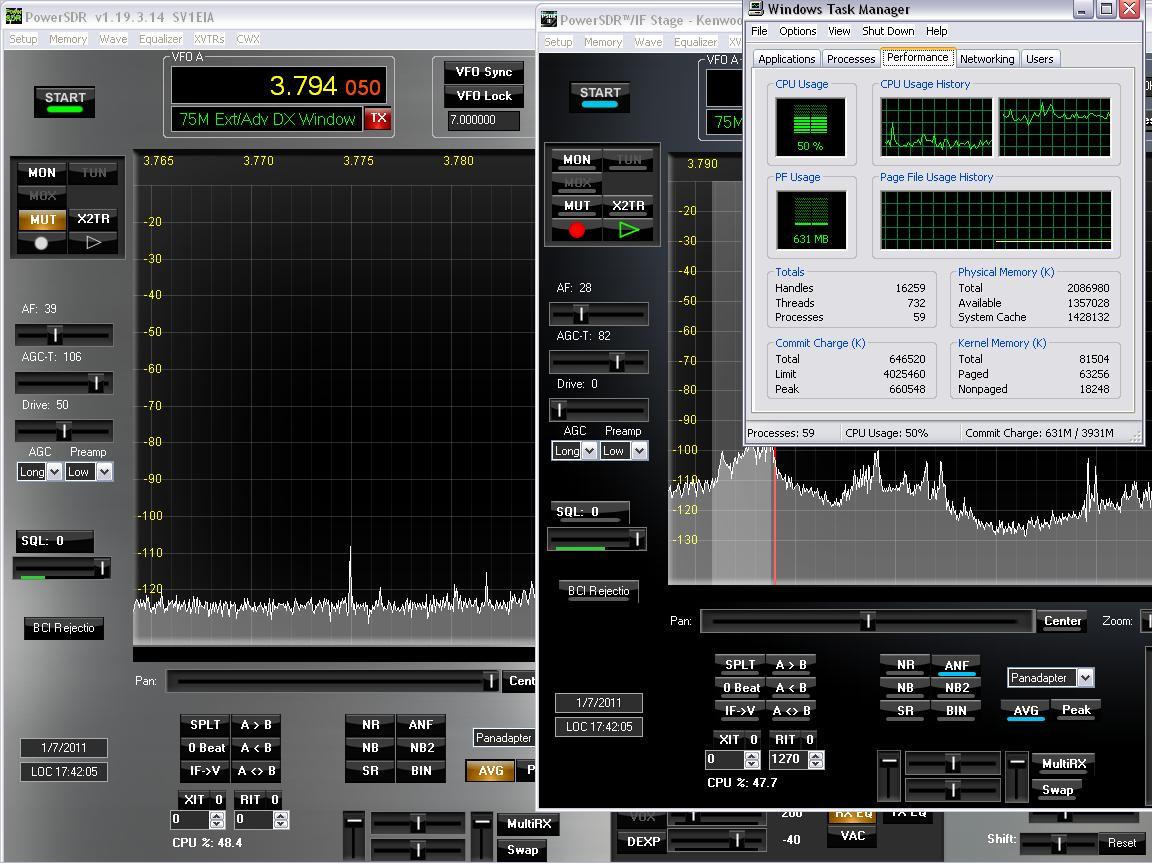Click the white play triangle under X2TR
The image size is (1152, 864).
click(x=93, y=243)
